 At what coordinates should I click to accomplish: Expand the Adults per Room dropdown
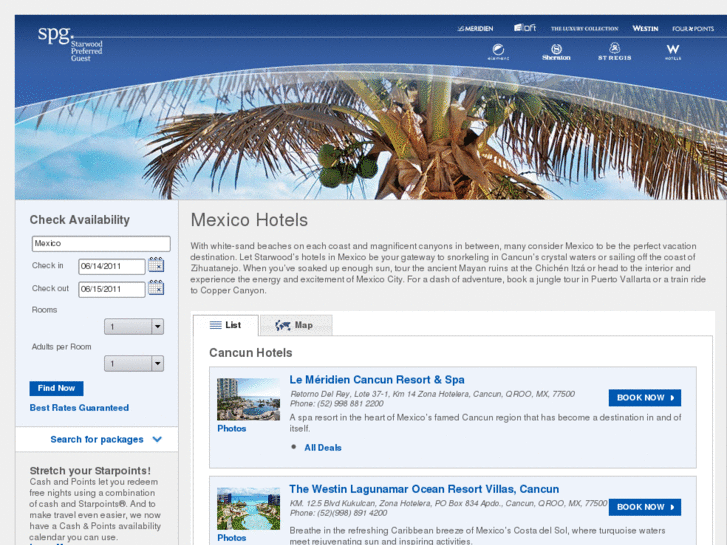(x=134, y=363)
